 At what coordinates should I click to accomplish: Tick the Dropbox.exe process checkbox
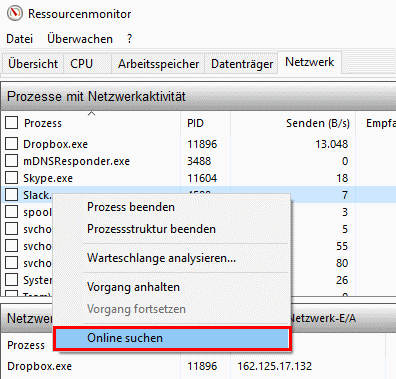click(12, 144)
